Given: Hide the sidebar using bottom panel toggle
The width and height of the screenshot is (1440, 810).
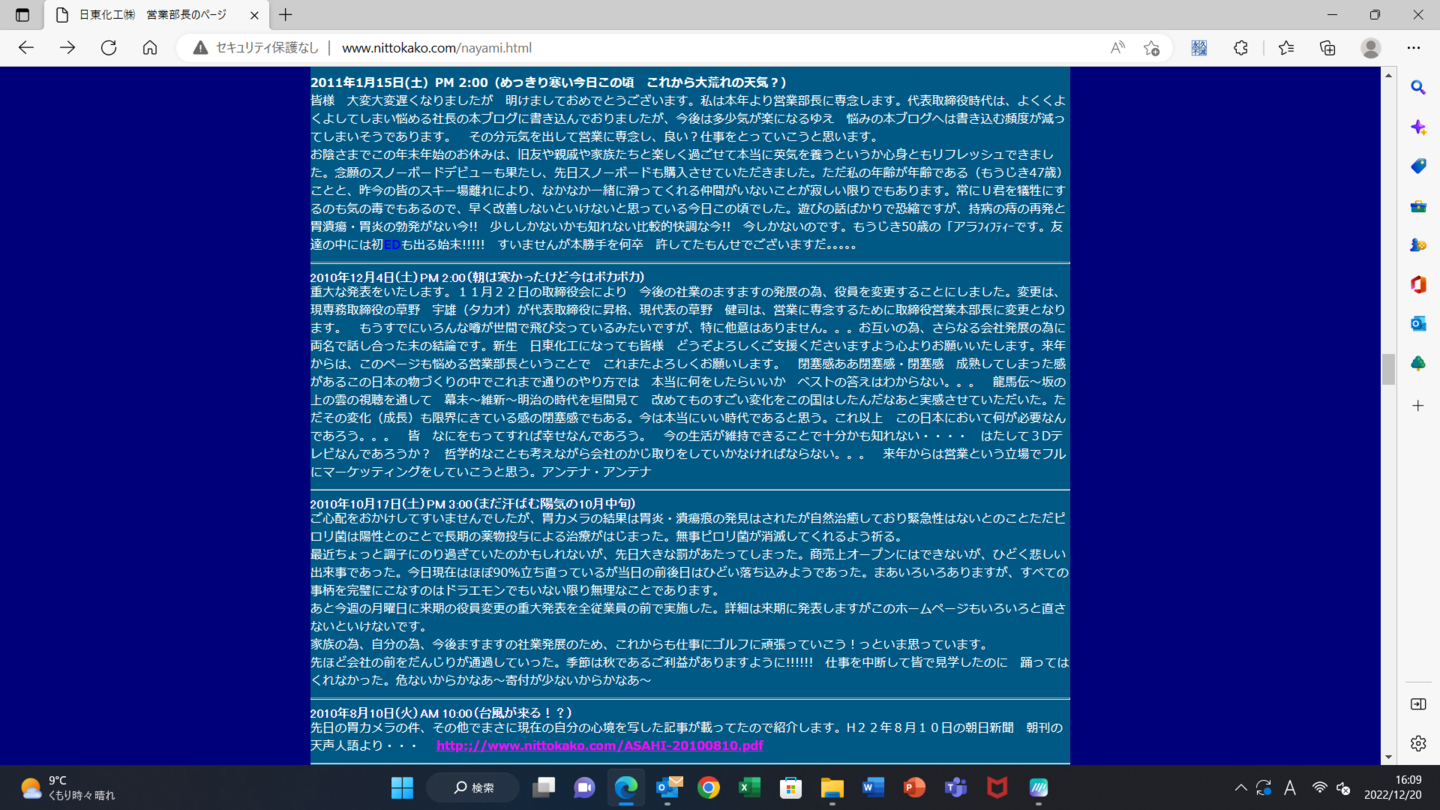Looking at the screenshot, I should [x=1418, y=705].
